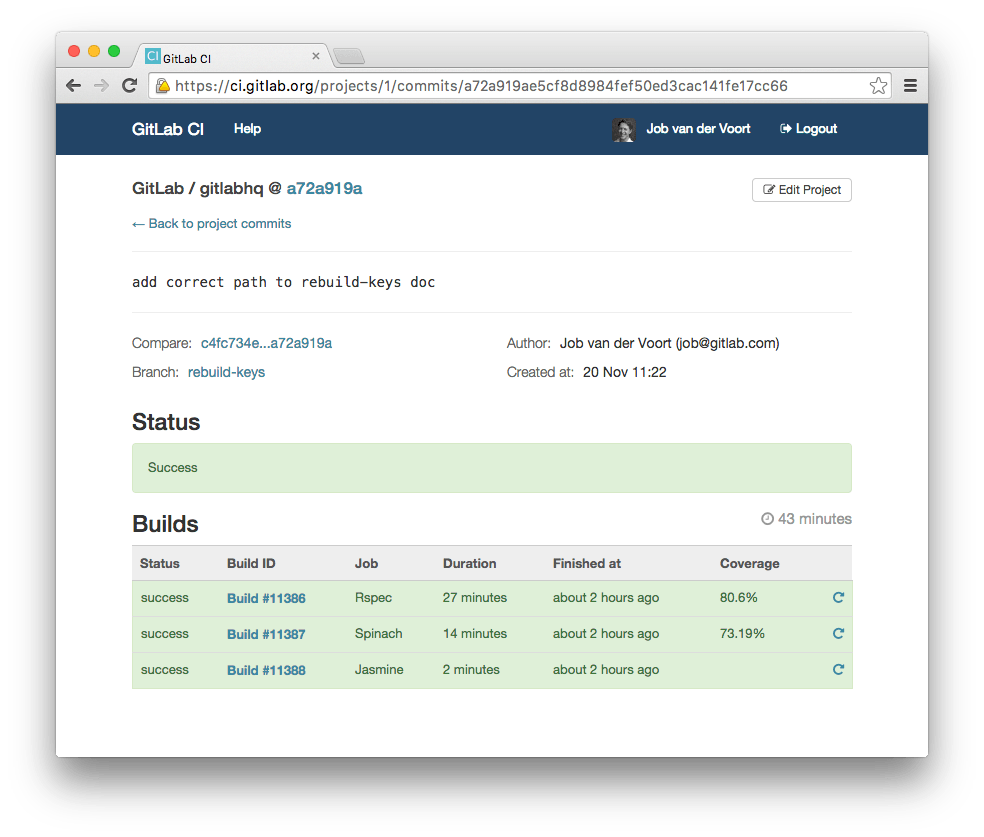
Task: Click the Status column header
Action: [x=159, y=563]
